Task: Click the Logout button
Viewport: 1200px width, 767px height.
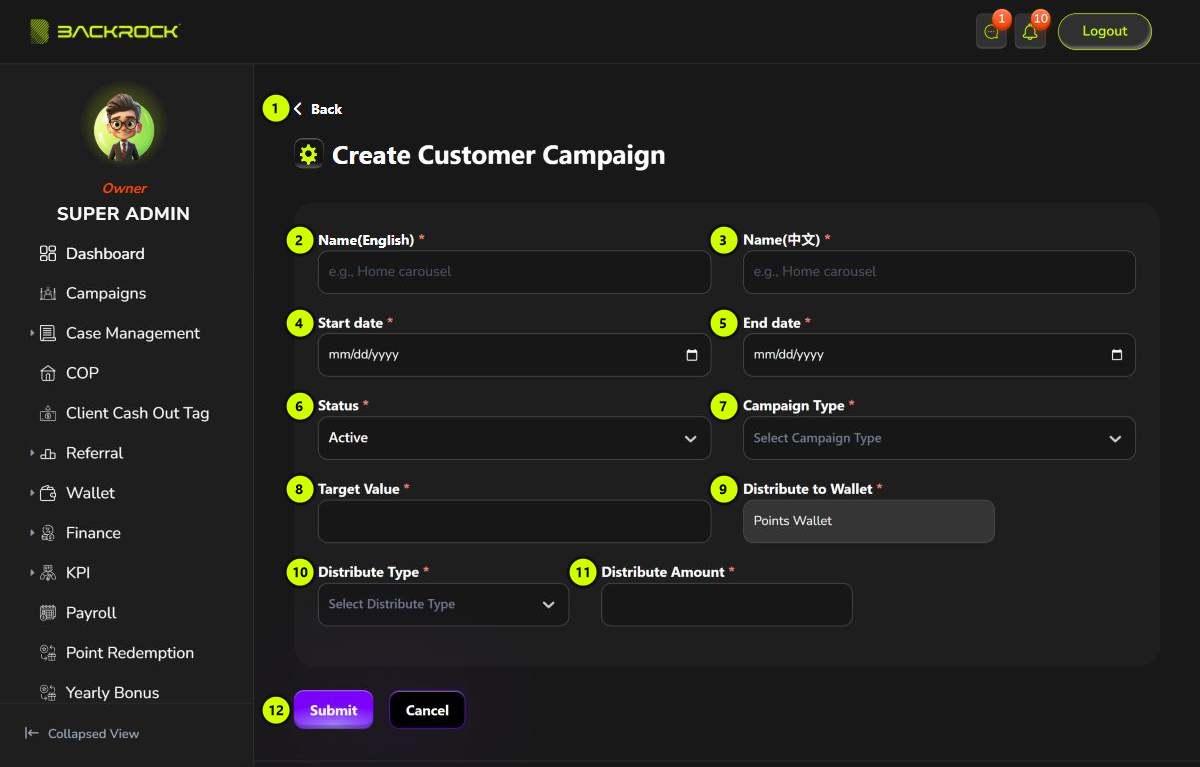Action: pos(1105,31)
